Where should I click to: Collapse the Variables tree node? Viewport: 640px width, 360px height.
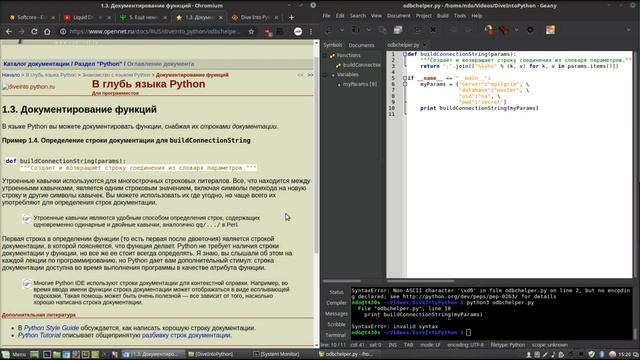[325, 75]
